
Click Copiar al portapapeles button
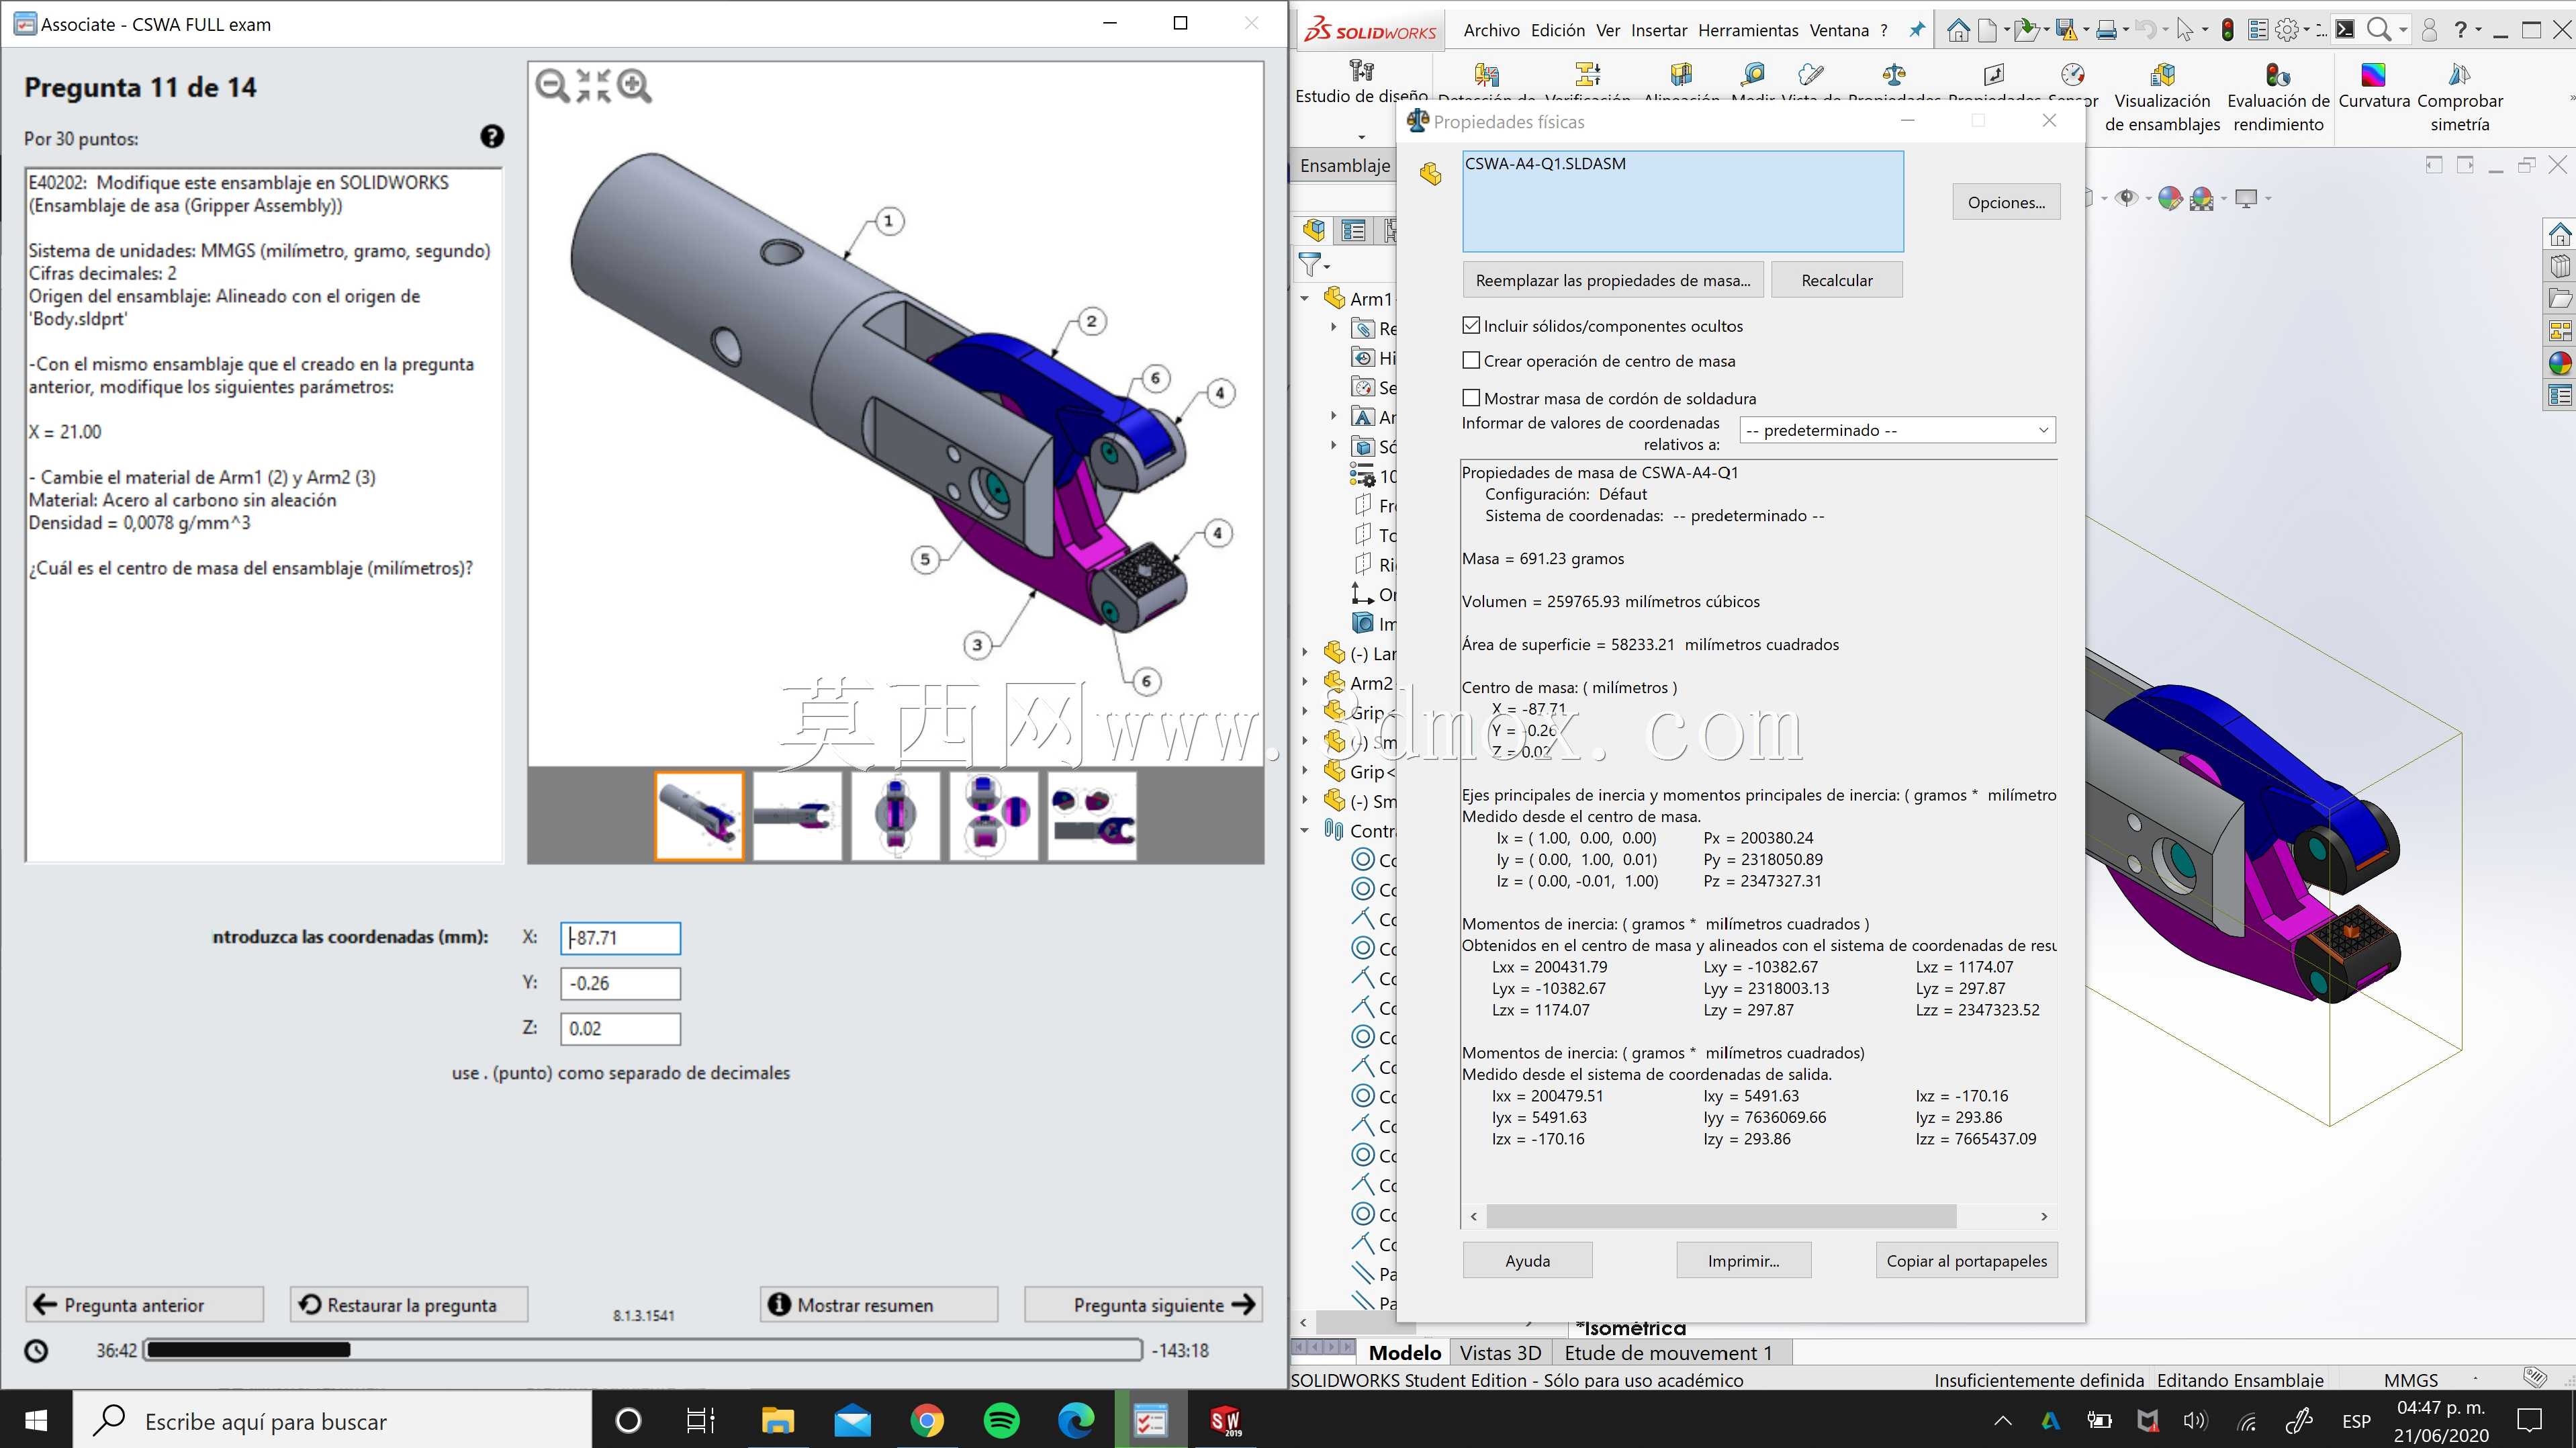pyautogui.click(x=1967, y=1261)
